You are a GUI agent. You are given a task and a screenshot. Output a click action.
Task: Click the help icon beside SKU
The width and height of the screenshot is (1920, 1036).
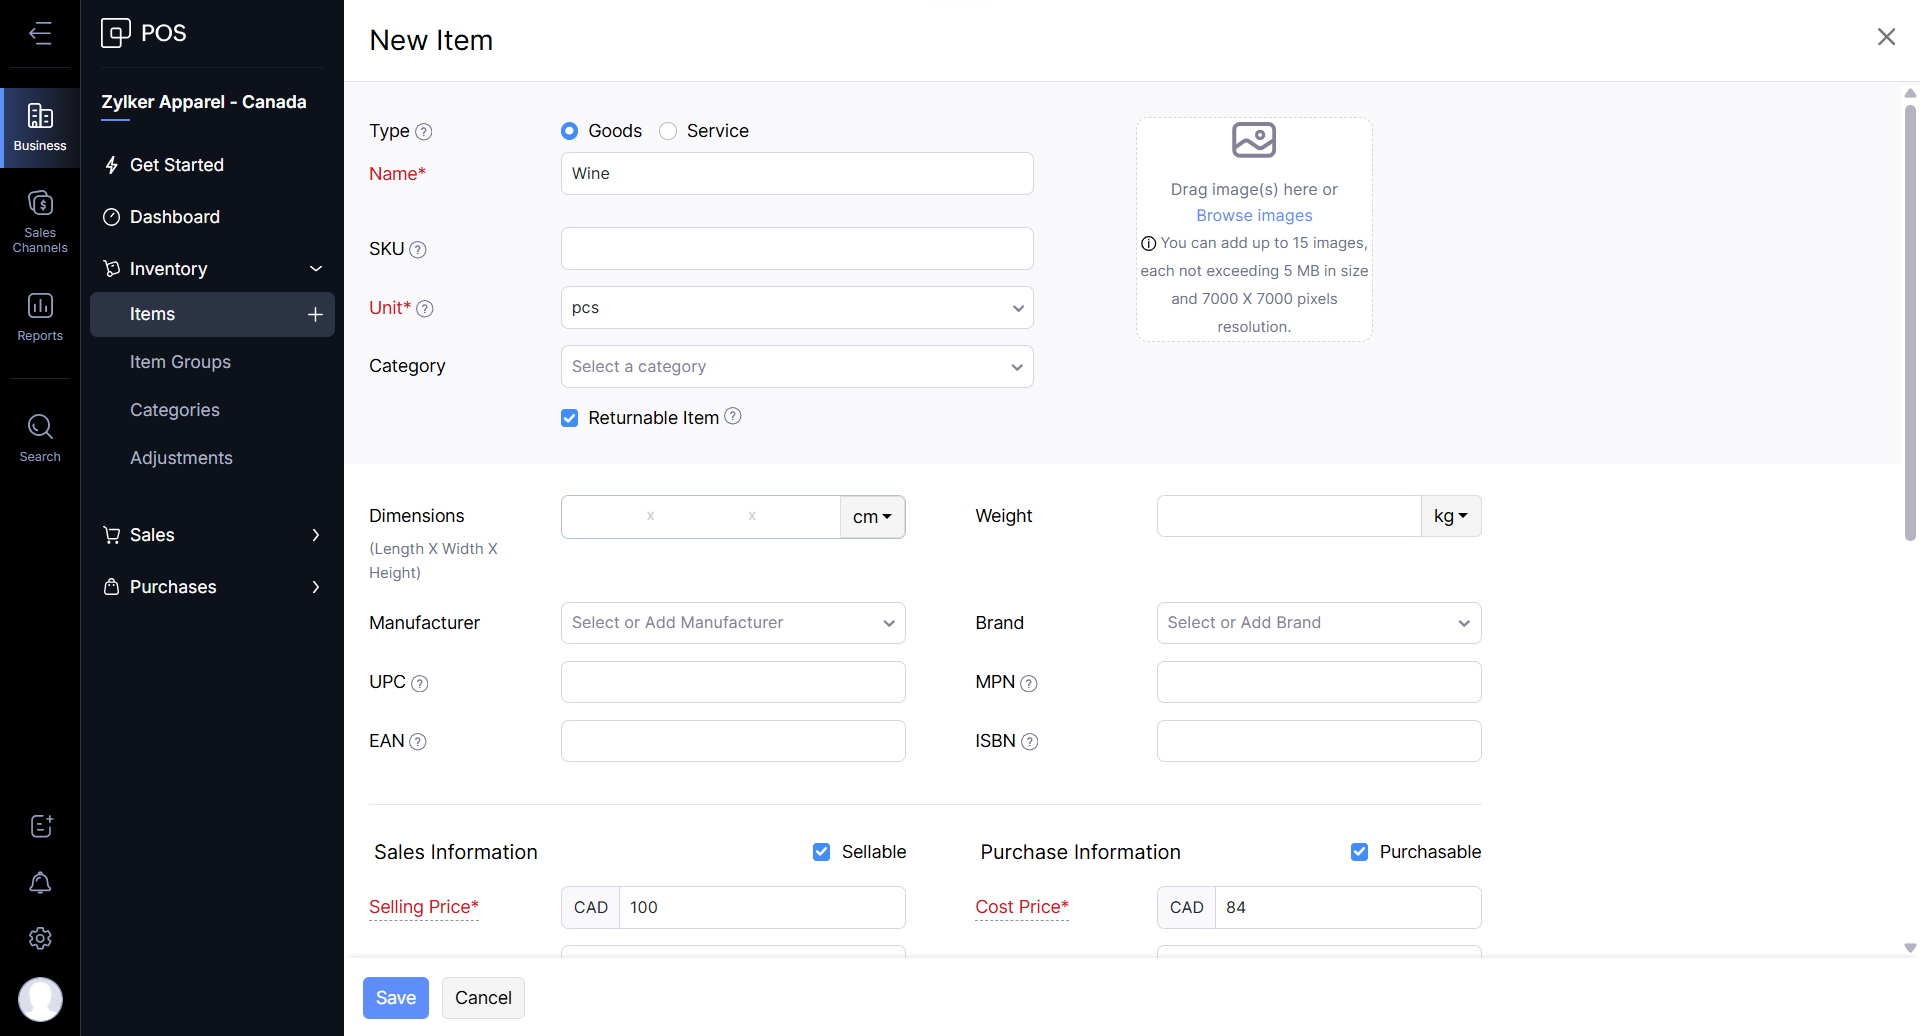coord(418,250)
